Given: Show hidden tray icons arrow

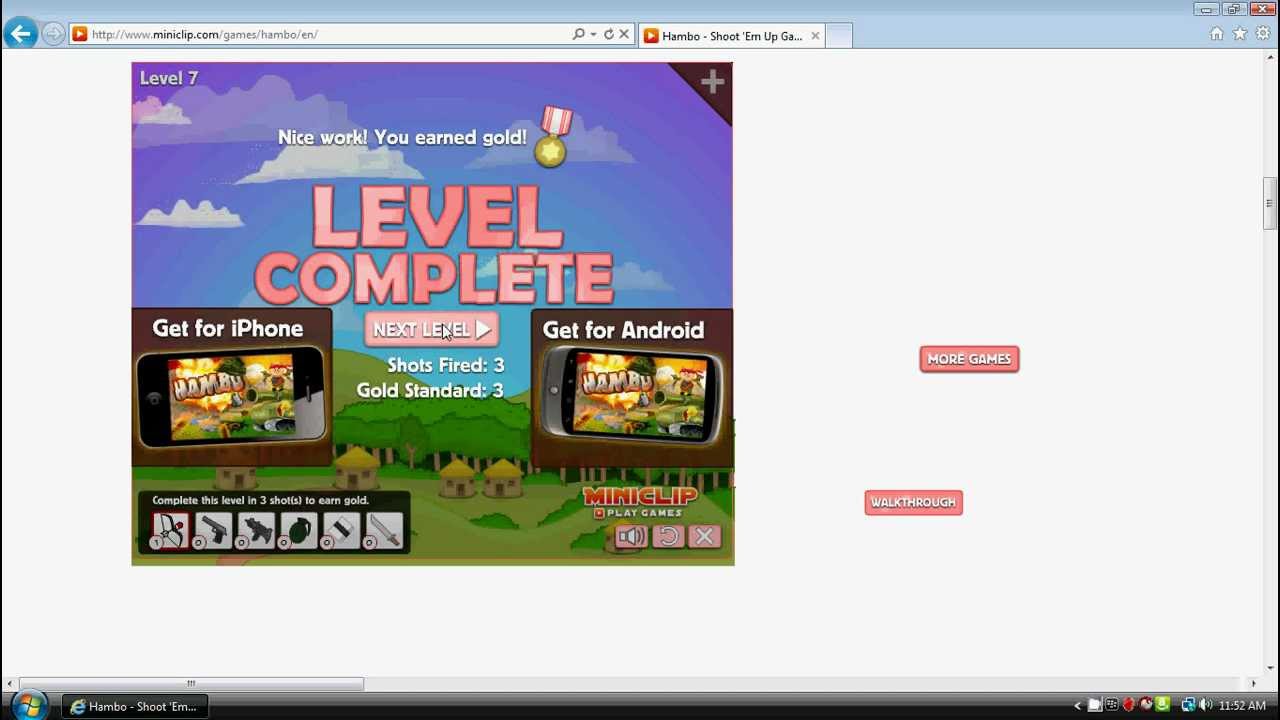Looking at the screenshot, I should [x=1078, y=706].
